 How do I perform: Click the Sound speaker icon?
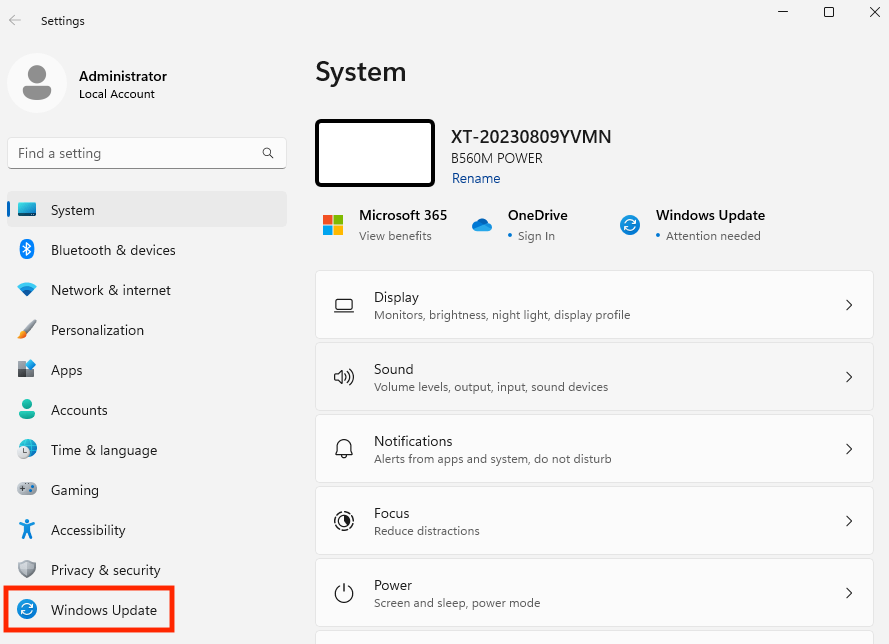[x=344, y=377]
